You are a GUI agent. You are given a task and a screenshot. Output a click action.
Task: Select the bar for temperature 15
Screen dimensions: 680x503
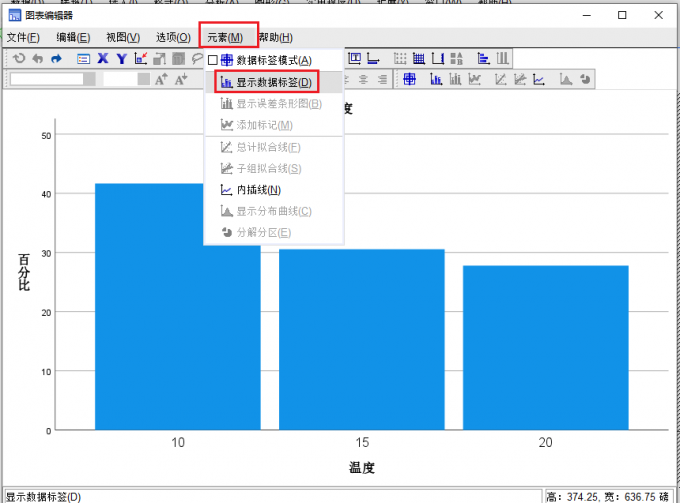pyautogui.click(x=362, y=340)
